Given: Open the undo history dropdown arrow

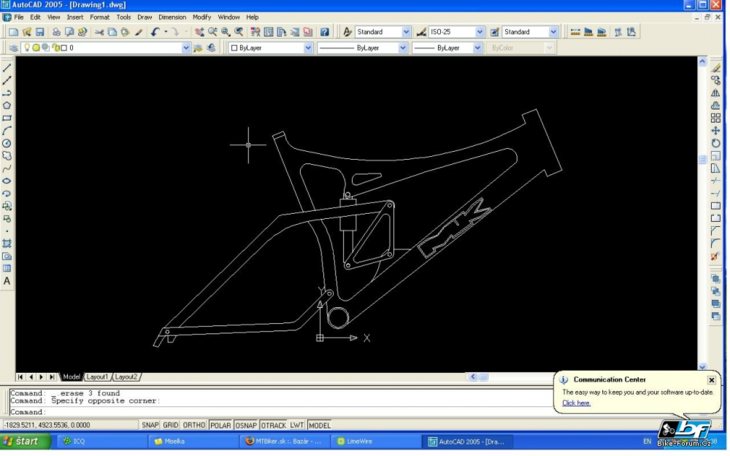Looking at the screenshot, I should coord(166,32).
